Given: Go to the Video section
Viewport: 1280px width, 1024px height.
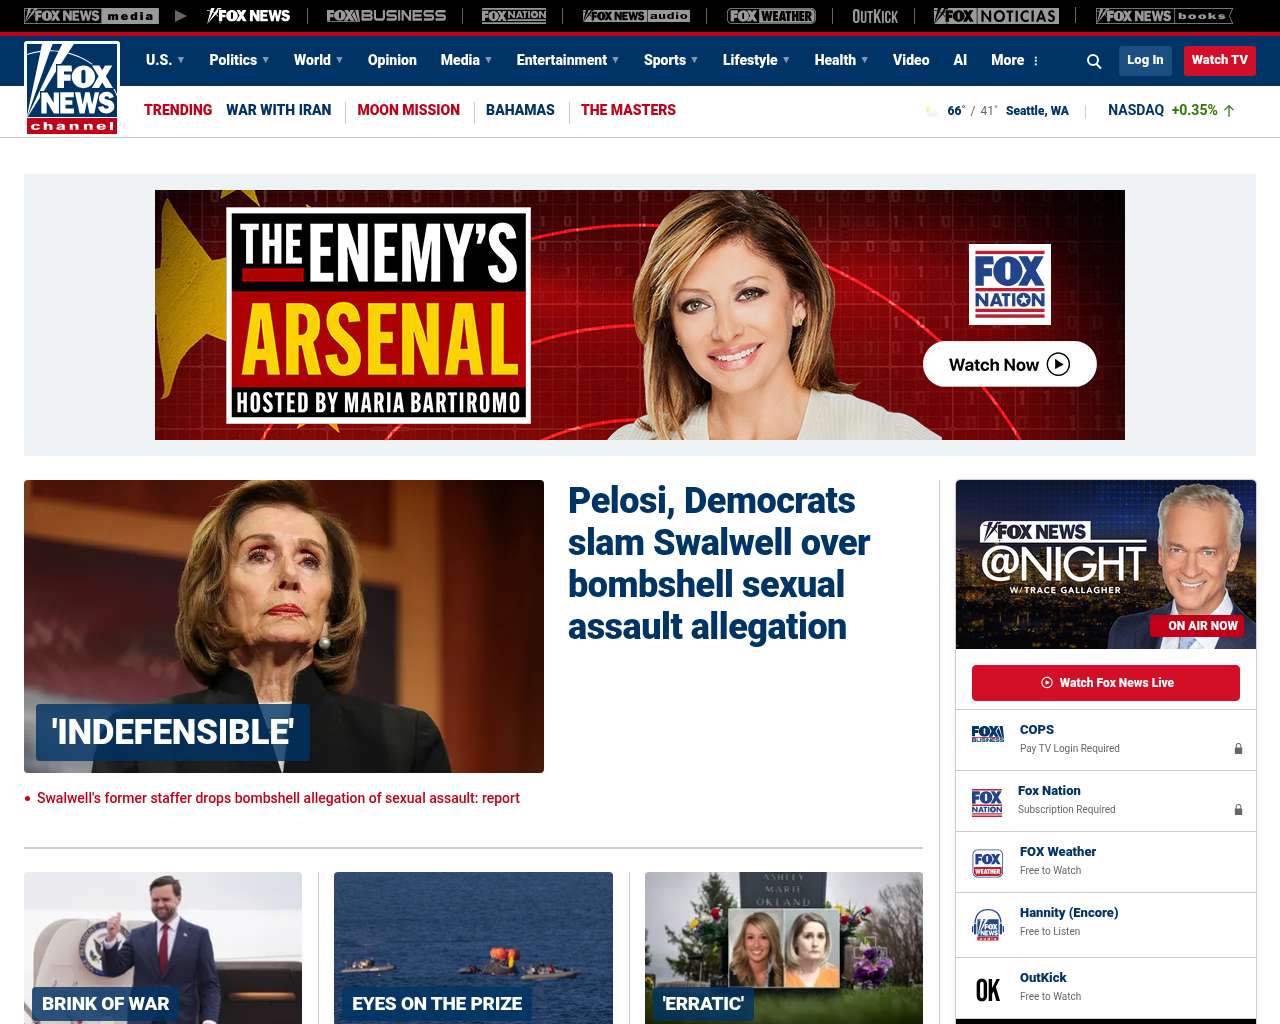Looking at the screenshot, I should 911,60.
